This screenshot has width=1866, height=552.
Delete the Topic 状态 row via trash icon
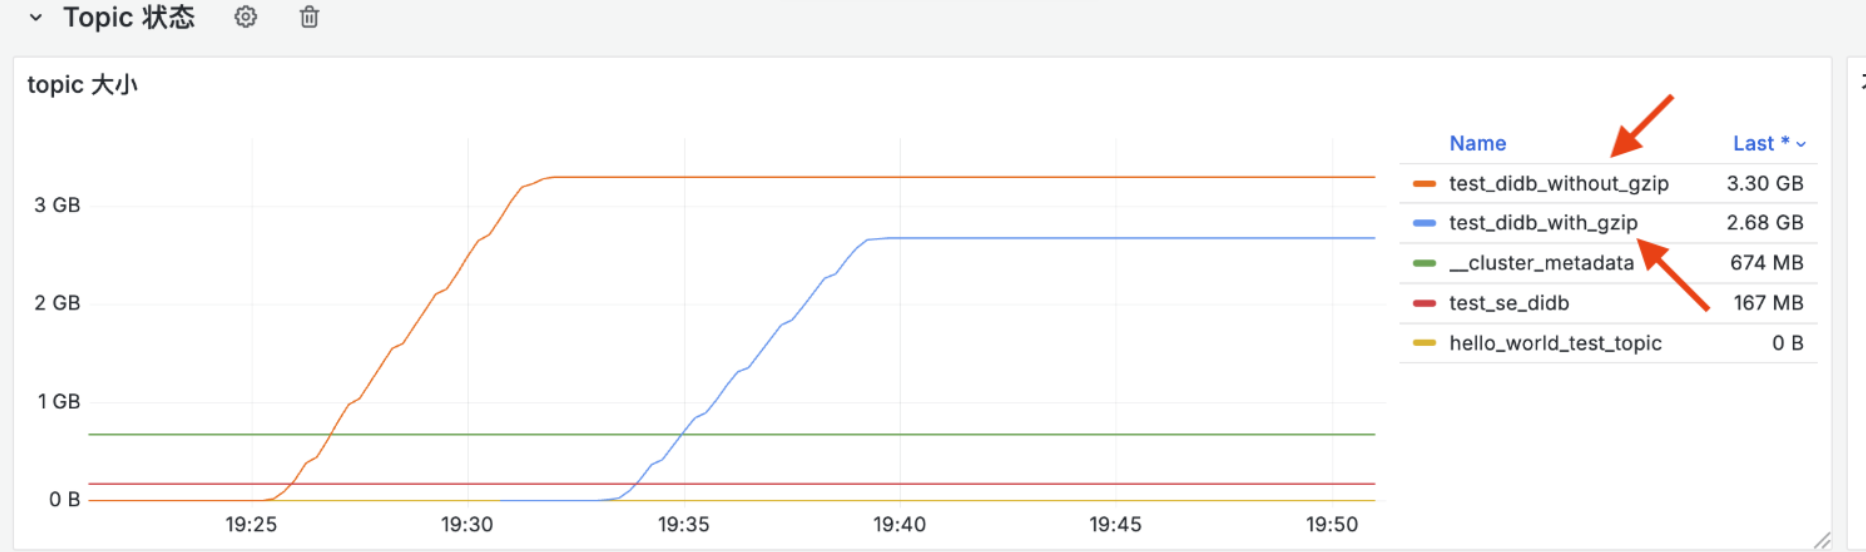309,17
